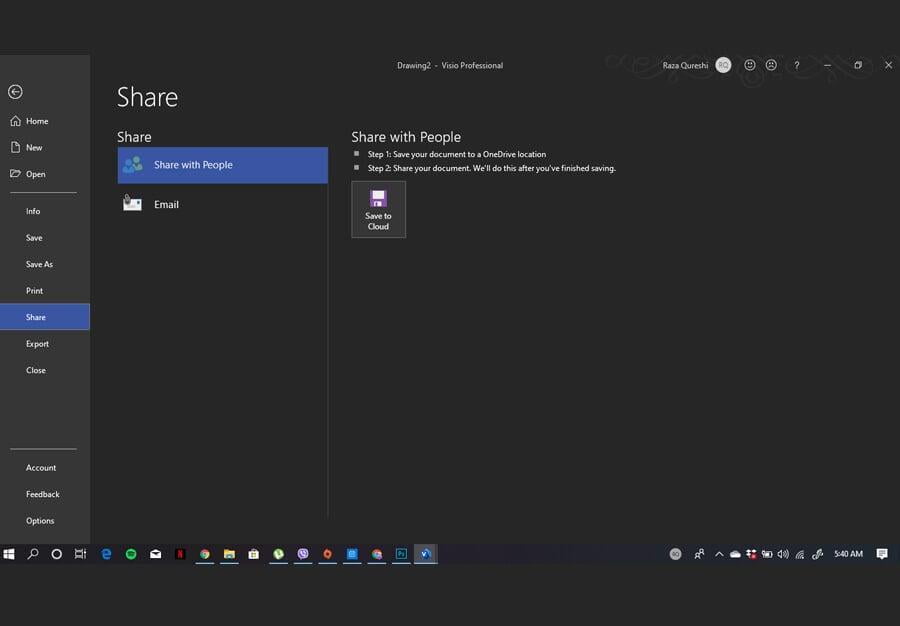Open Cortana from the taskbar
Image resolution: width=900 pixels, height=626 pixels.
pos(56,554)
